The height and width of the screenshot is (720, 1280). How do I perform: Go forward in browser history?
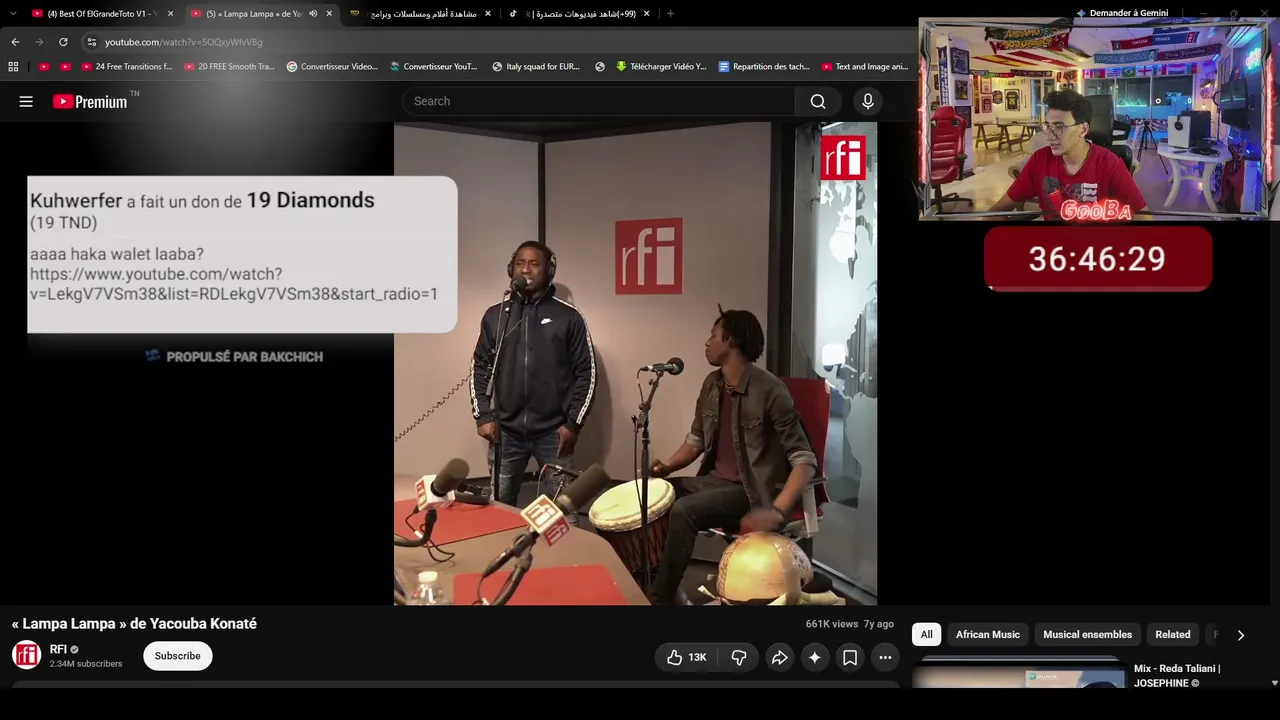coord(39,42)
